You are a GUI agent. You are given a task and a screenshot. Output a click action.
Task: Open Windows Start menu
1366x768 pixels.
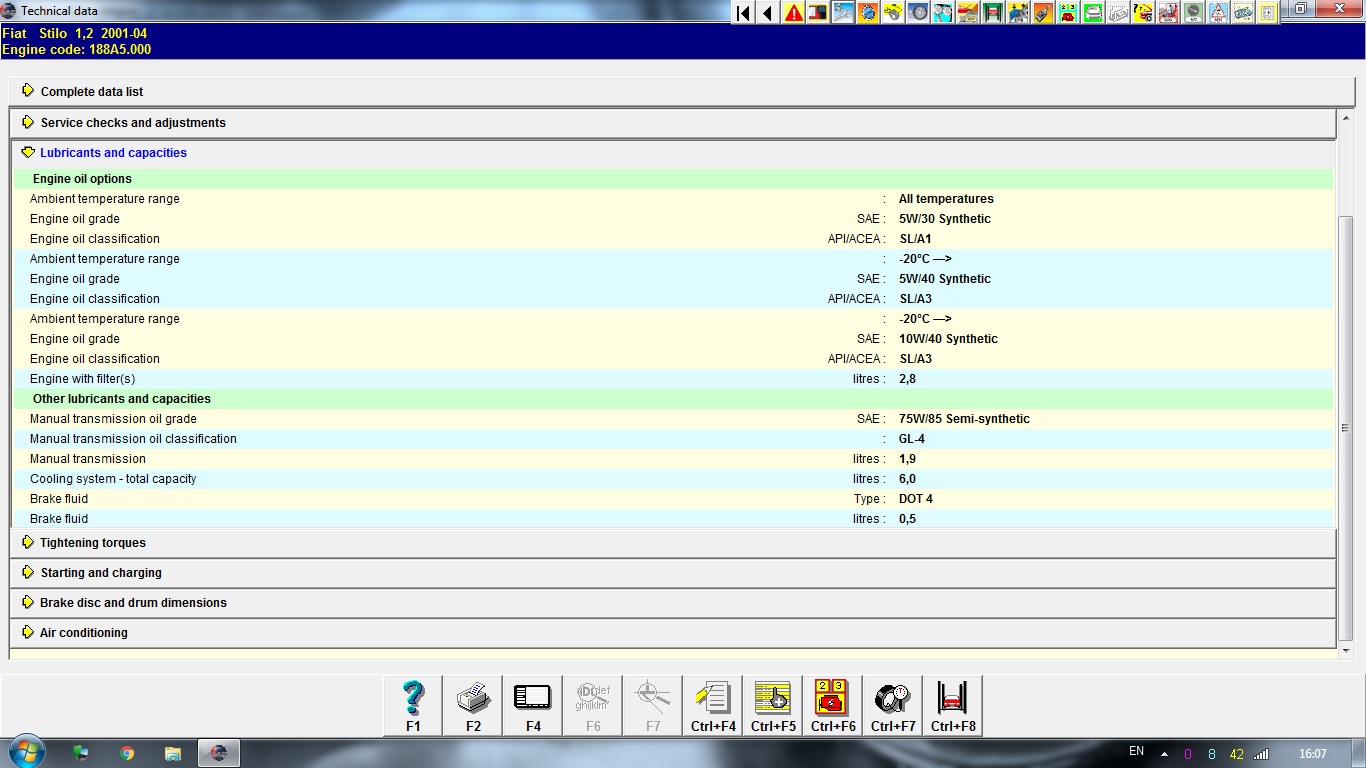(x=26, y=753)
